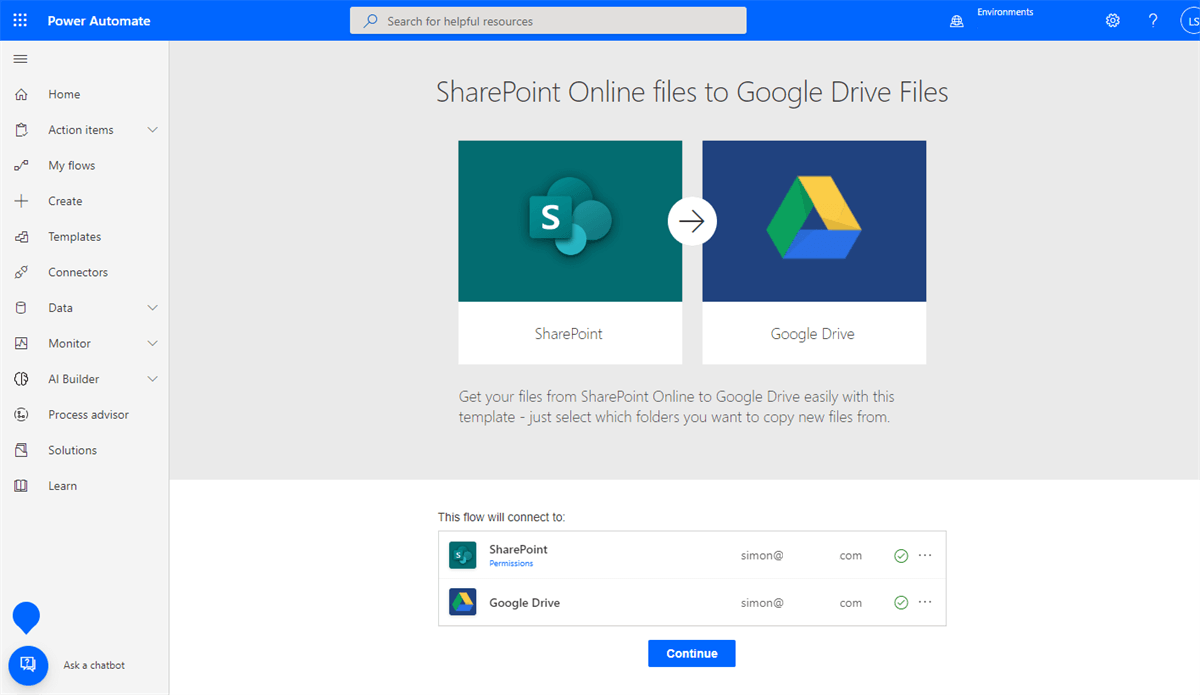Expand the Monitor chevron

153,343
